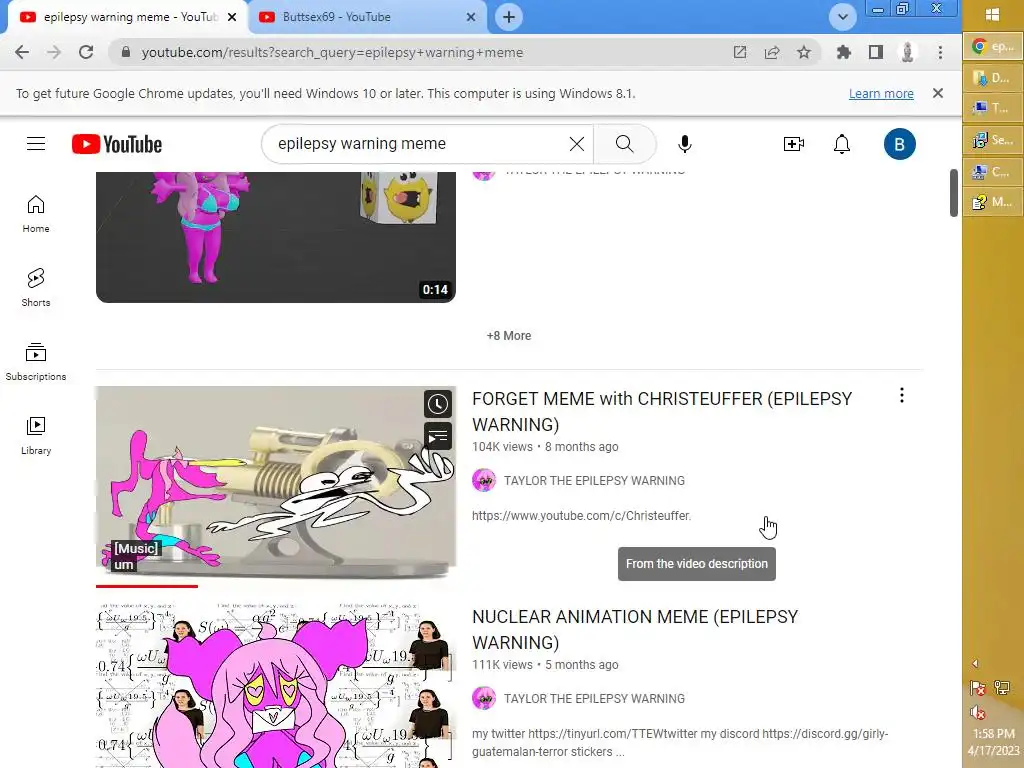Open Home in the YouTube sidebar
Viewport: 1024px width, 768px height.
(36, 214)
